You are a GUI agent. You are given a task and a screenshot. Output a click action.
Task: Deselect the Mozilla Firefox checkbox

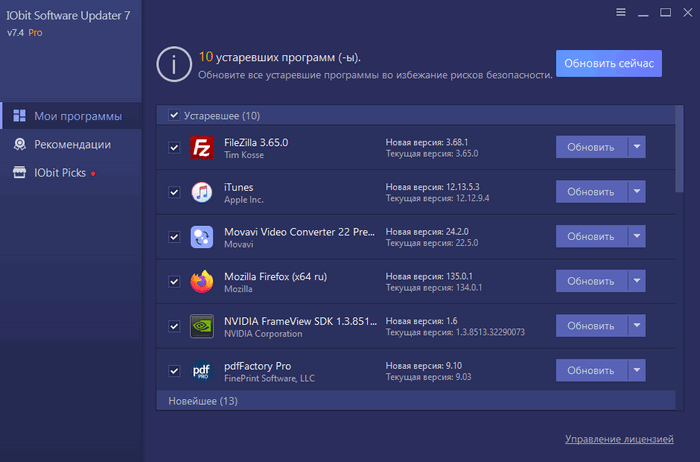click(174, 282)
